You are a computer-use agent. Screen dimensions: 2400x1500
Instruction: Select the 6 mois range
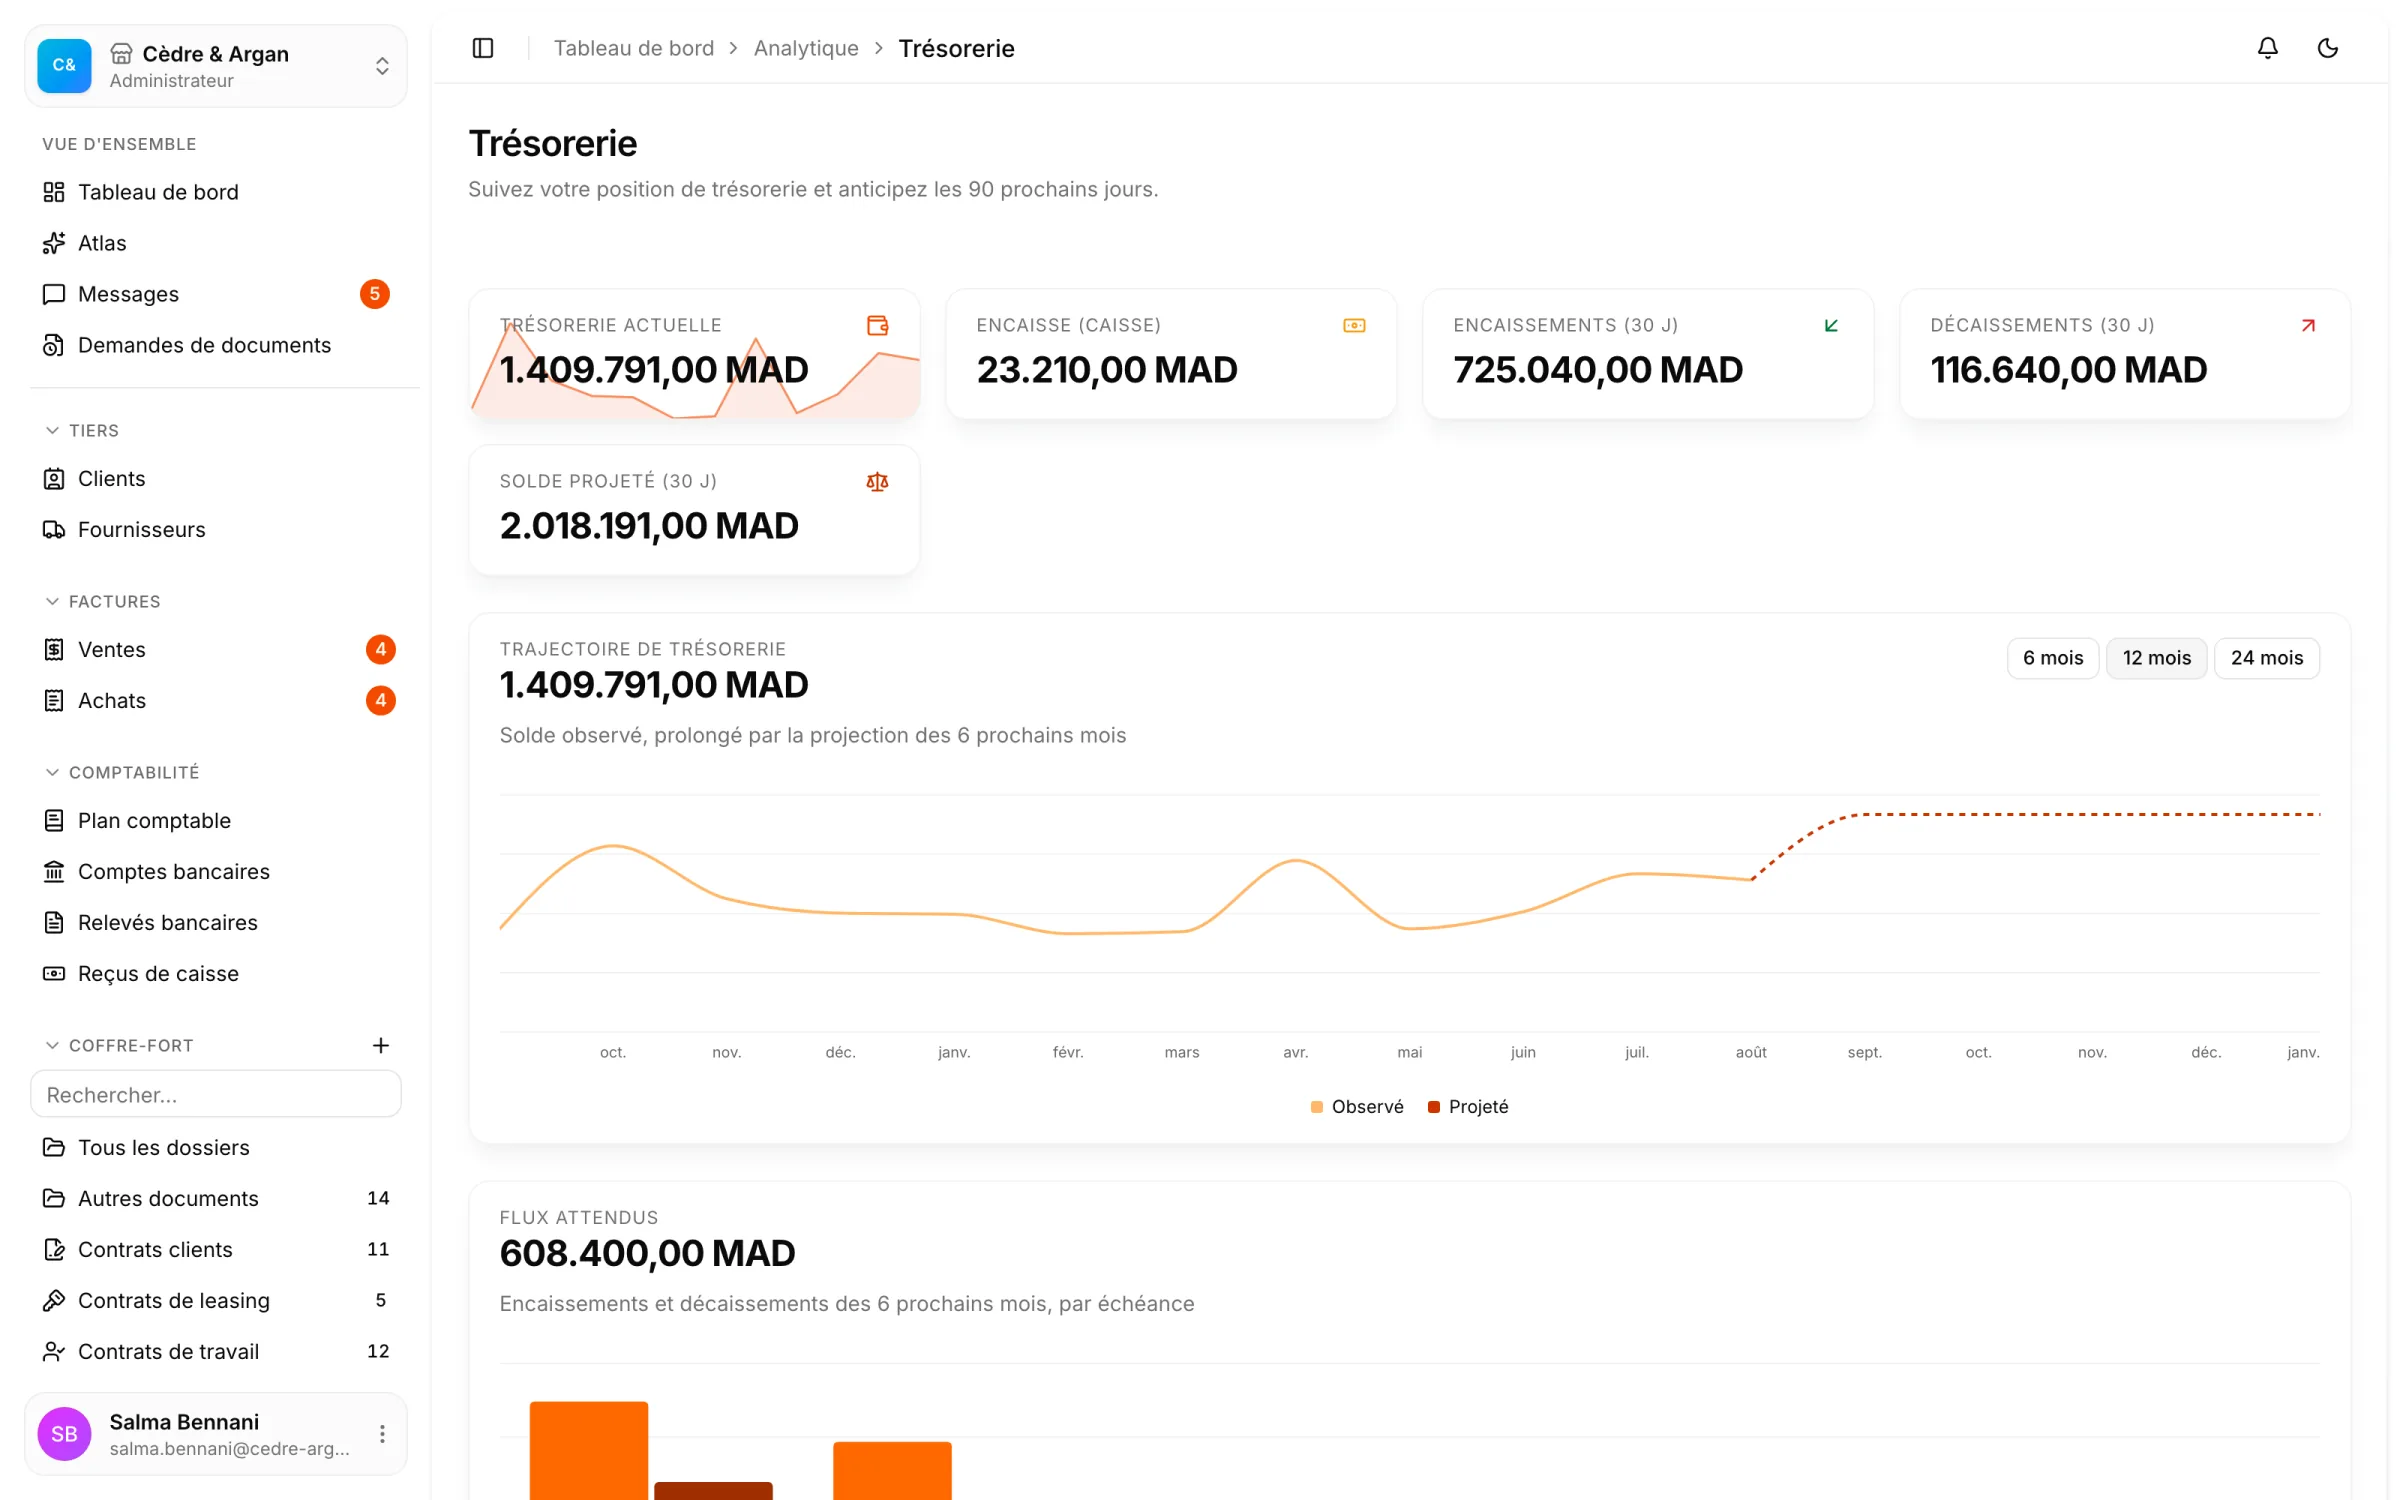pyautogui.click(x=2053, y=658)
